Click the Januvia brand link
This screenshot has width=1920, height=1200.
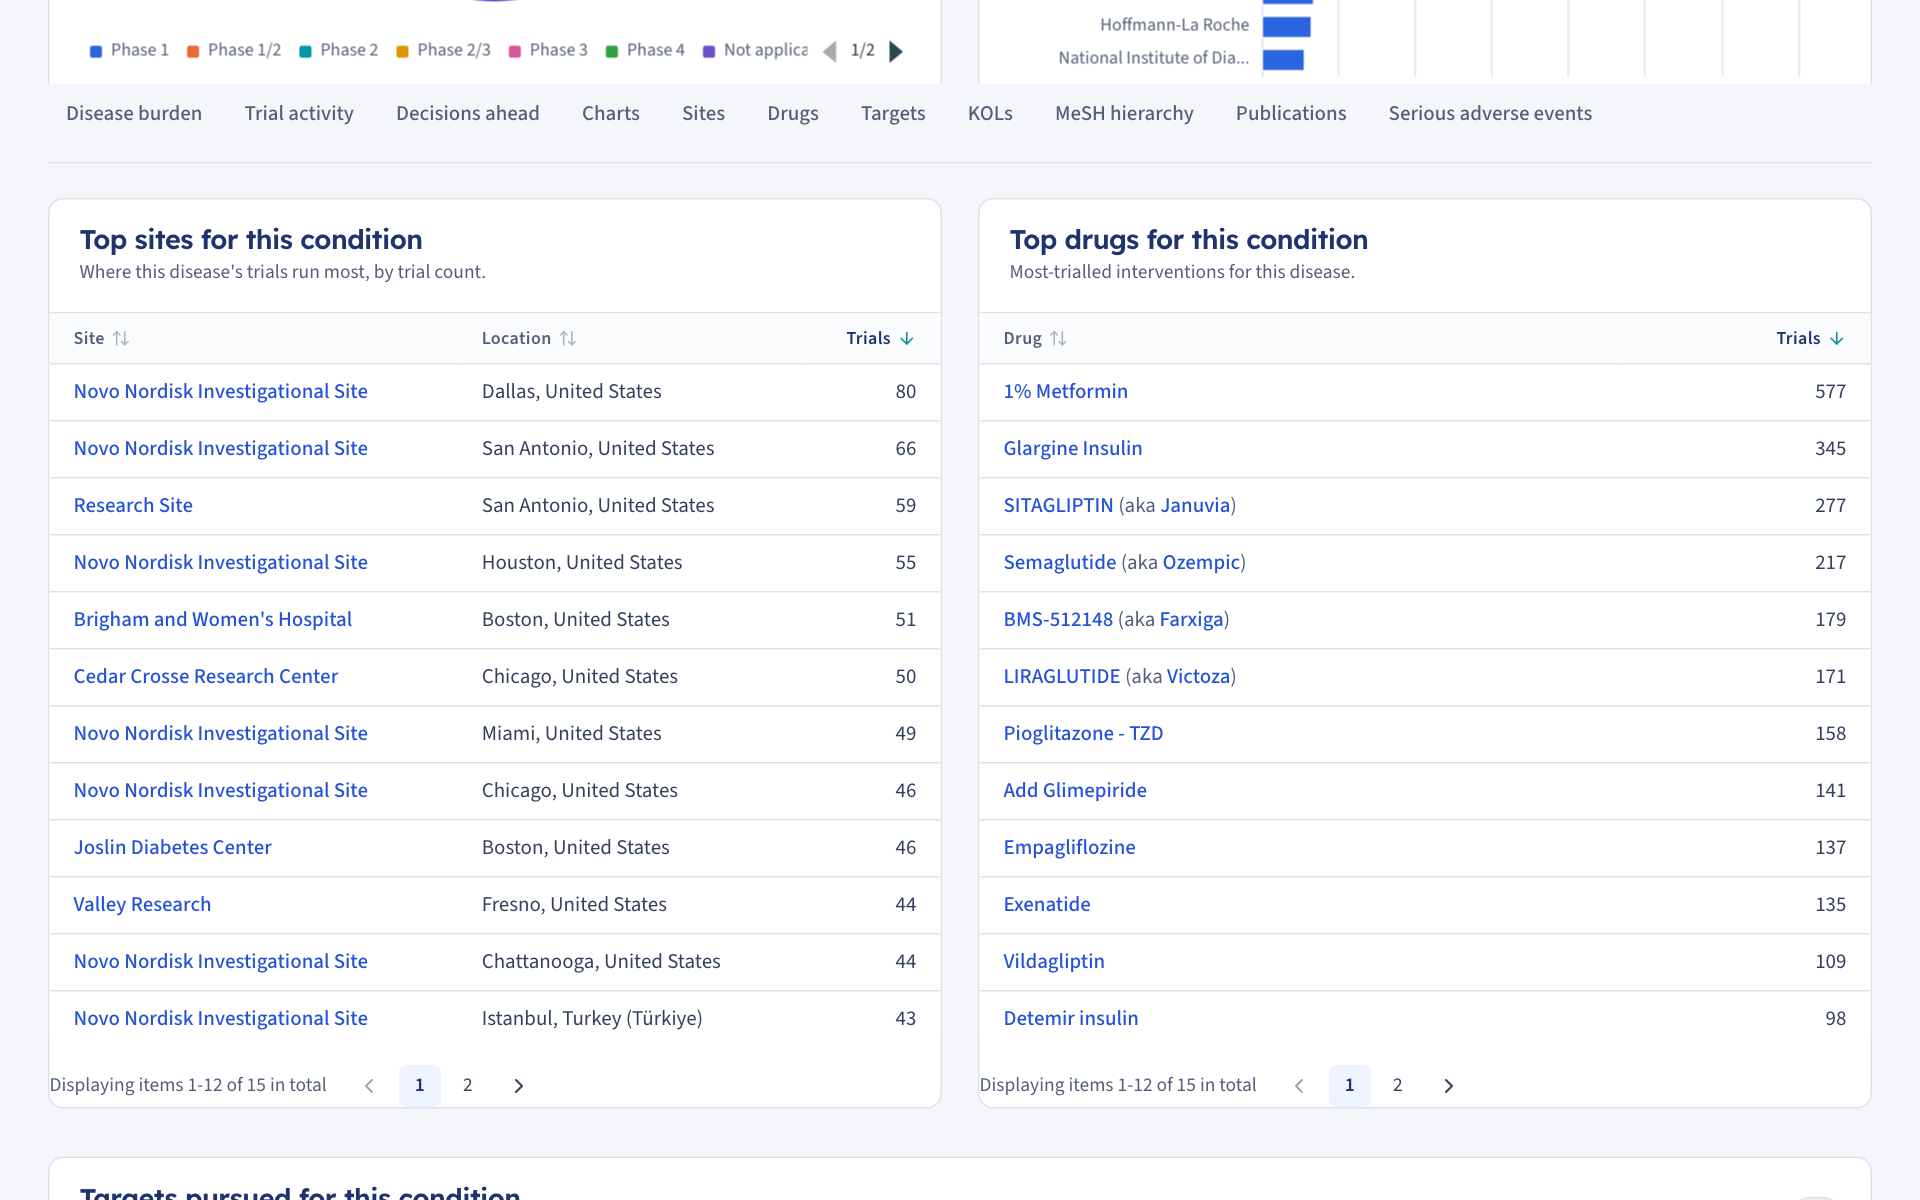[x=1195, y=505]
